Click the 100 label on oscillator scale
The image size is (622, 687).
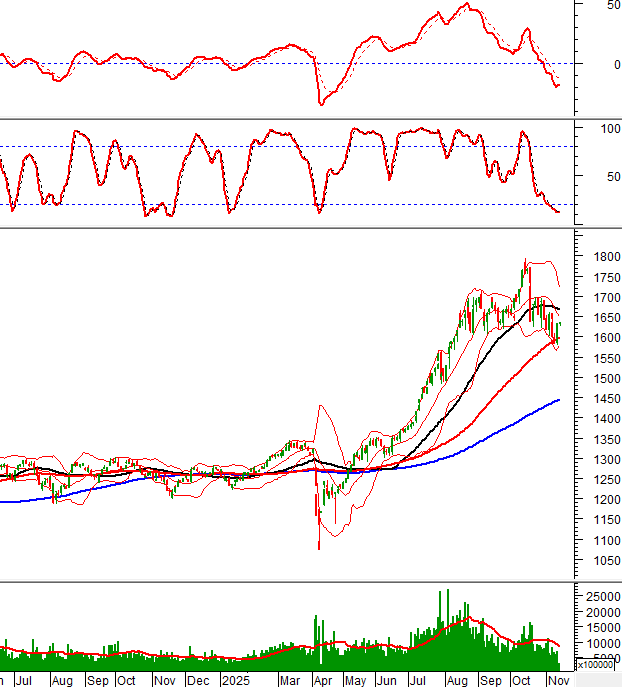606,129
